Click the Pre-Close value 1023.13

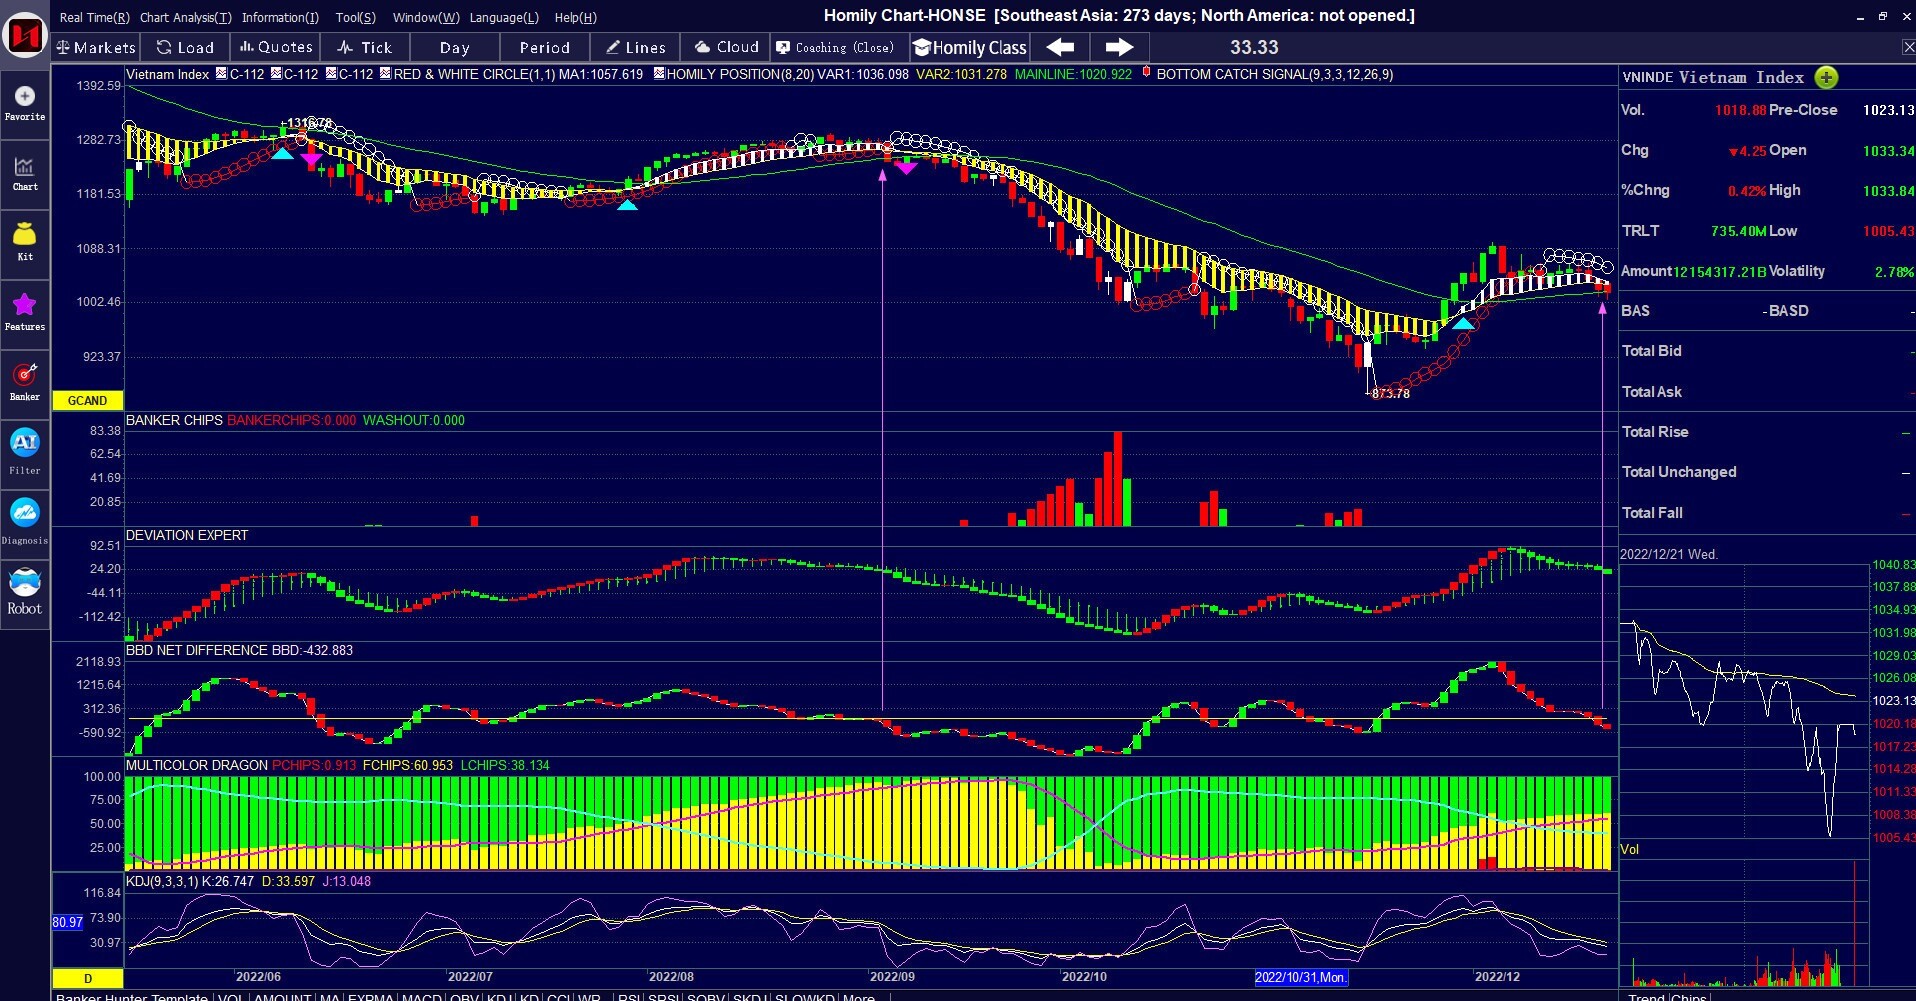(x=1888, y=110)
